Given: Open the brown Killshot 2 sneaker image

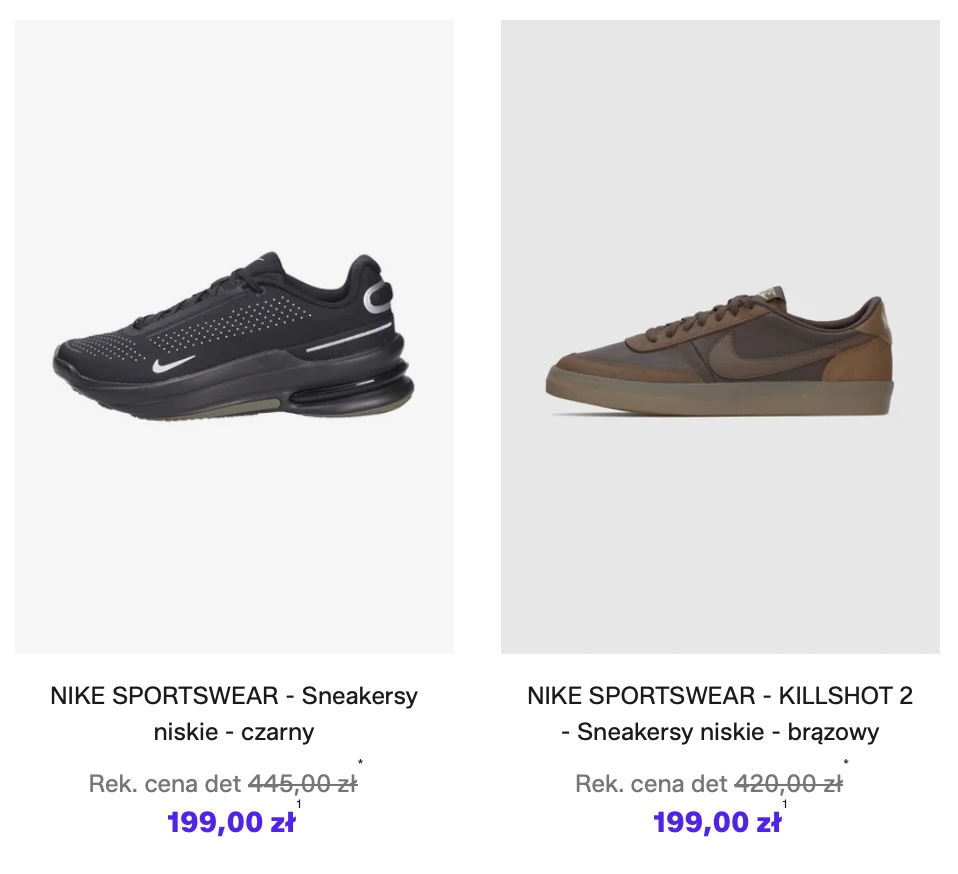Looking at the screenshot, I should click(x=720, y=337).
